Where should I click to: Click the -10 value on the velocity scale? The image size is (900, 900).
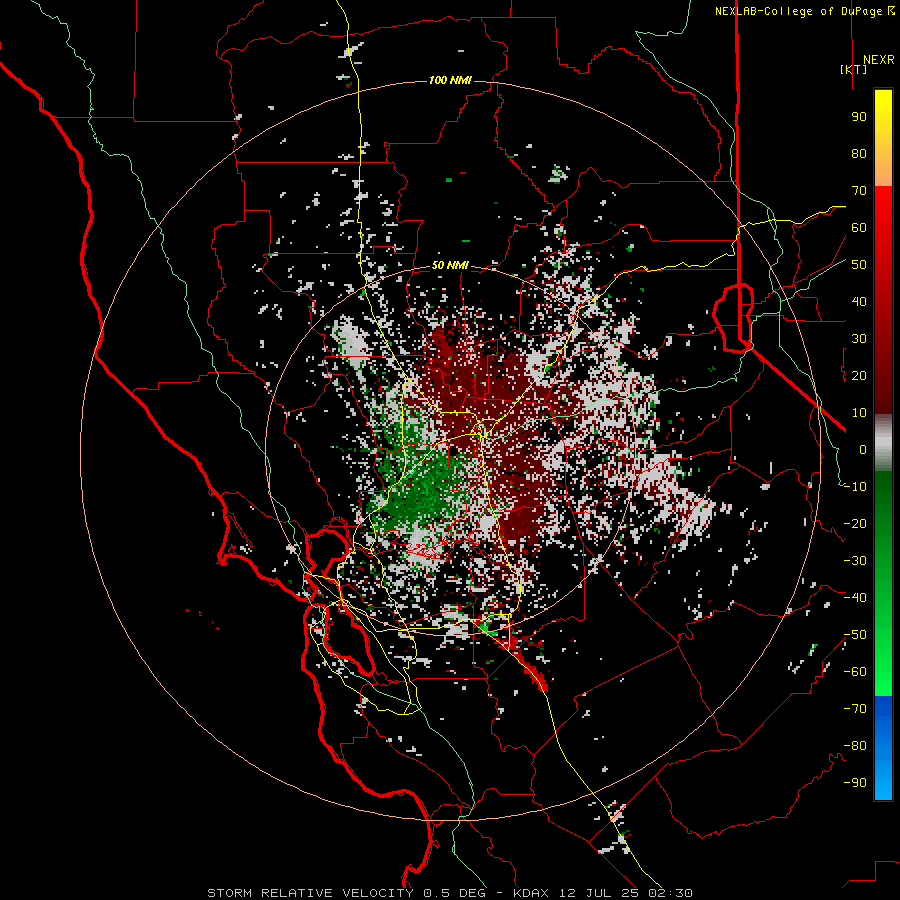click(855, 487)
